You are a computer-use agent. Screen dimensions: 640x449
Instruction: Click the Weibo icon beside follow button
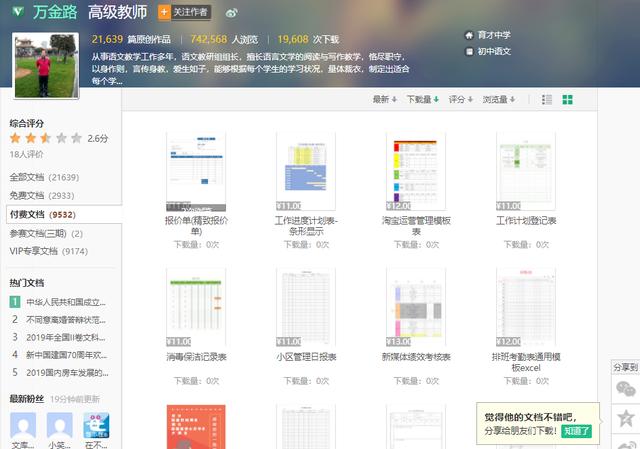pyautogui.click(x=232, y=13)
